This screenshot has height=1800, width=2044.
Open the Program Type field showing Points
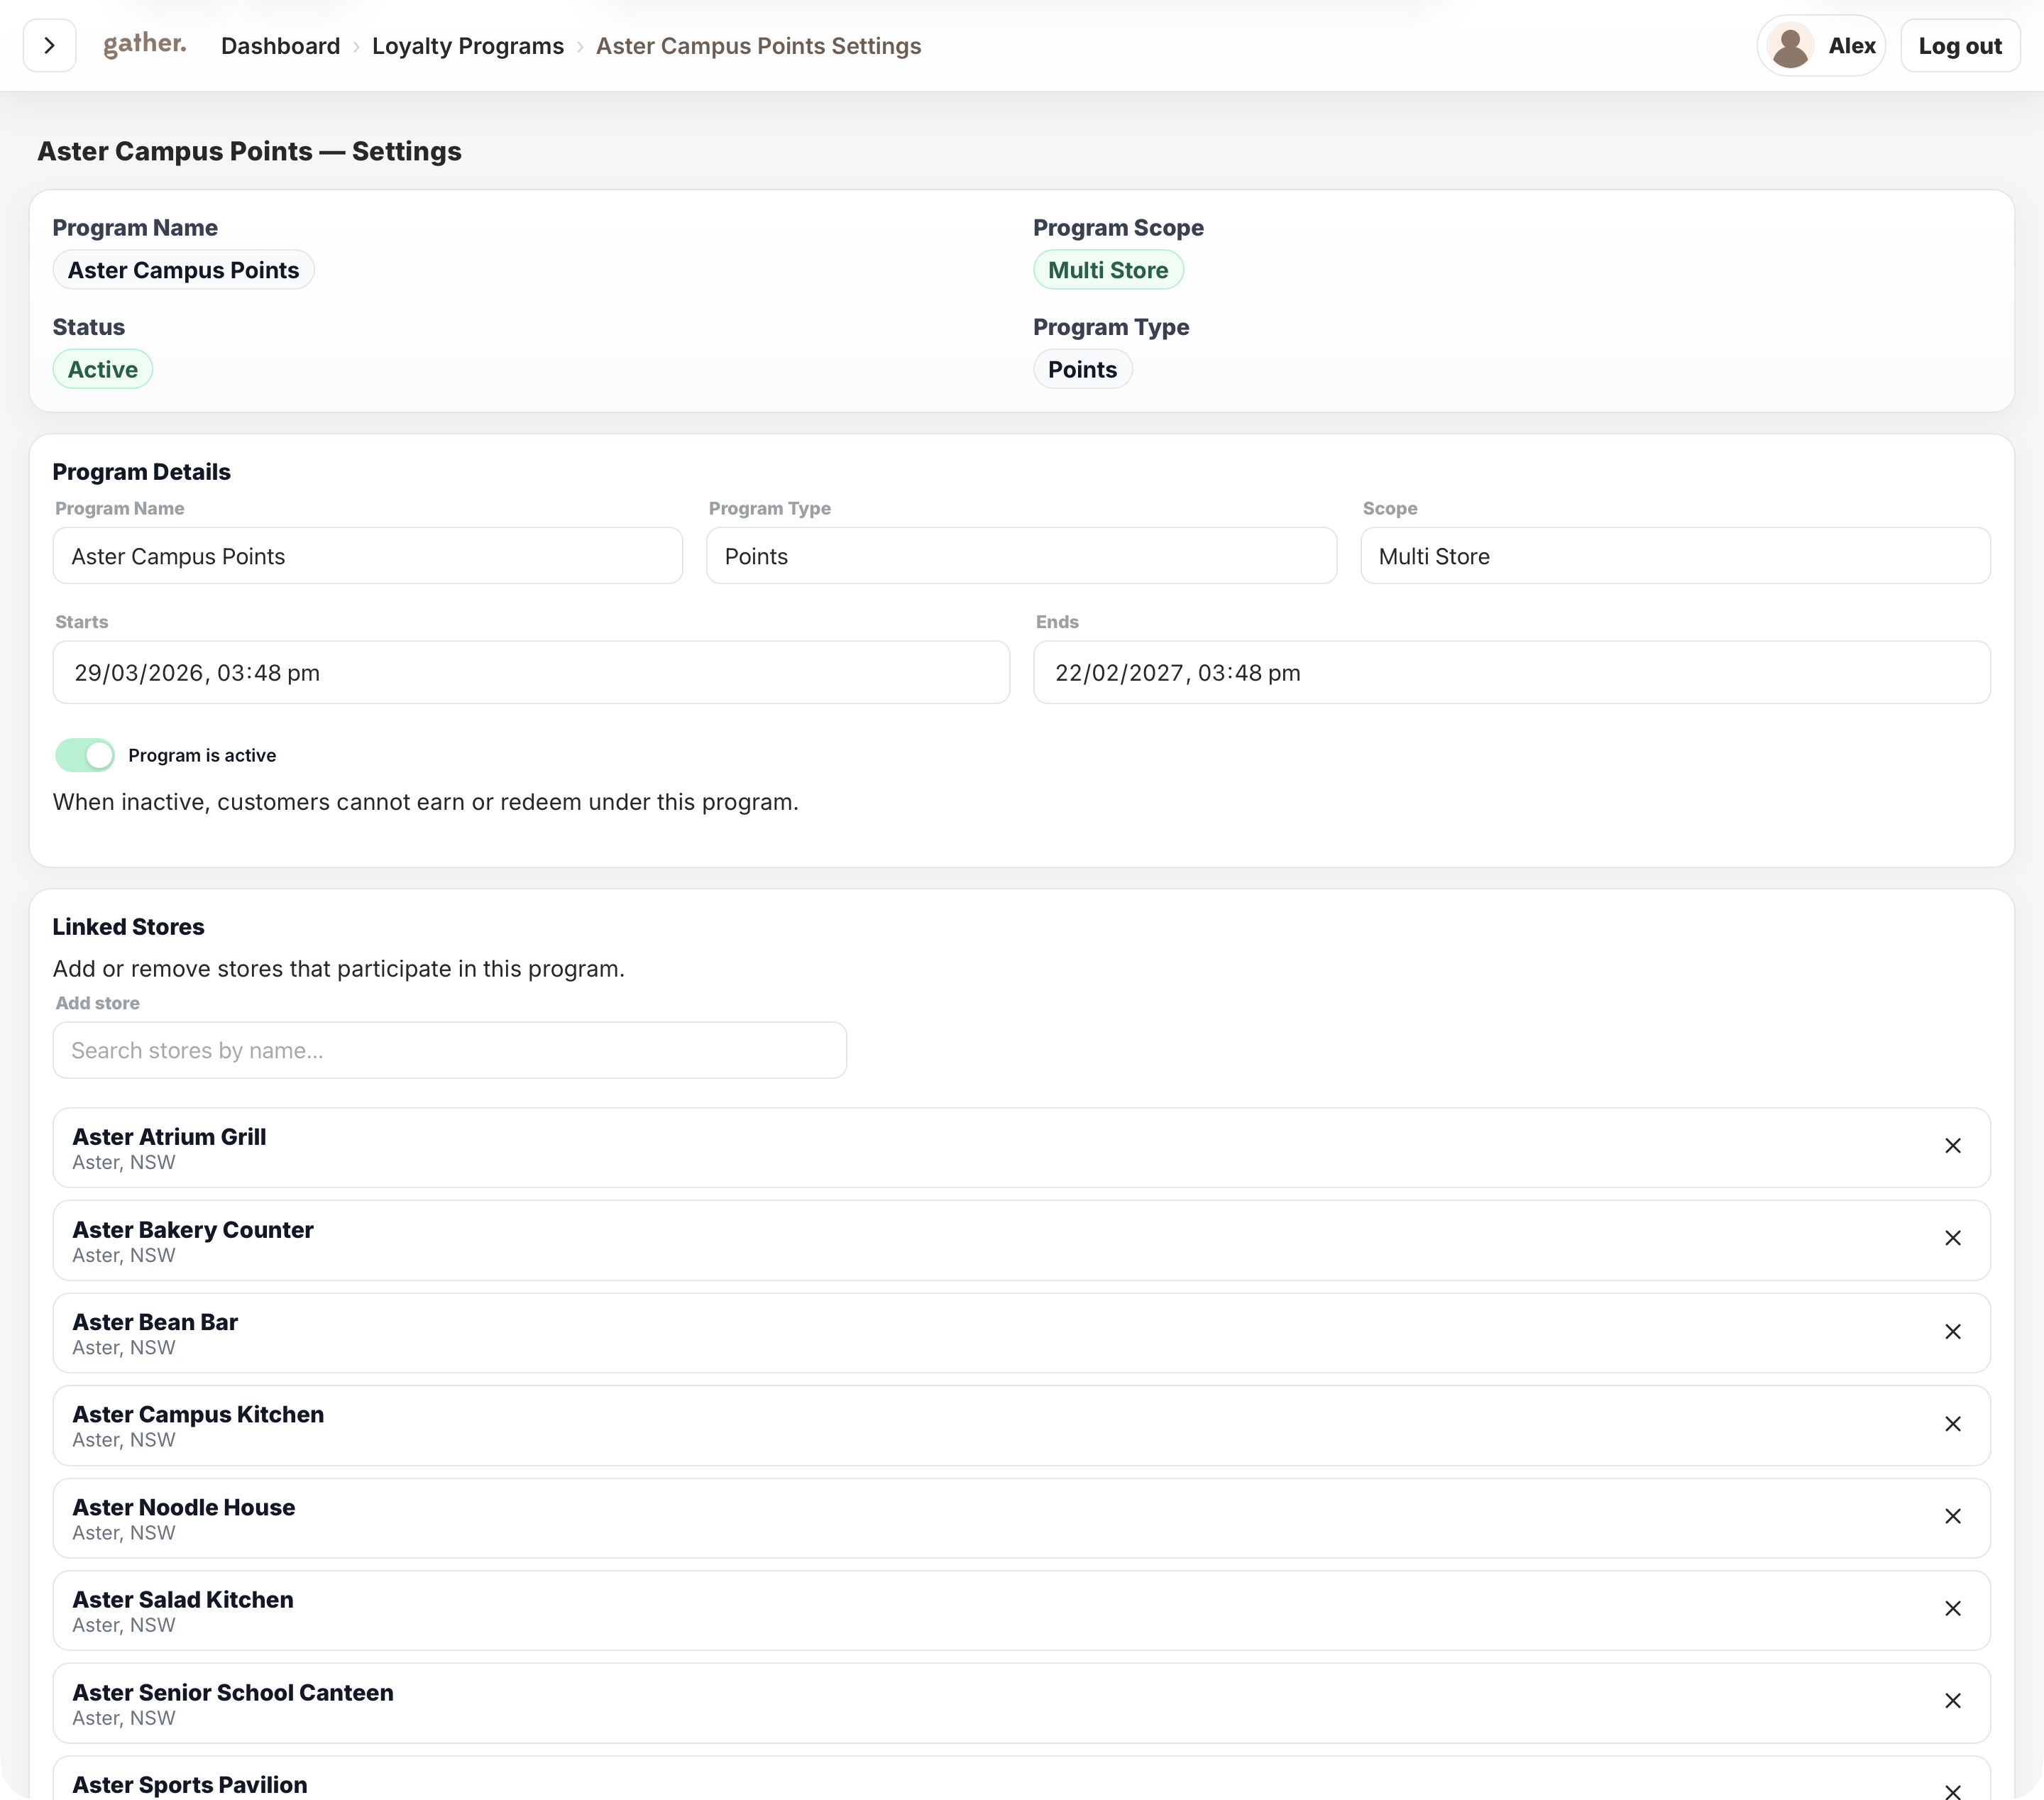click(1021, 556)
